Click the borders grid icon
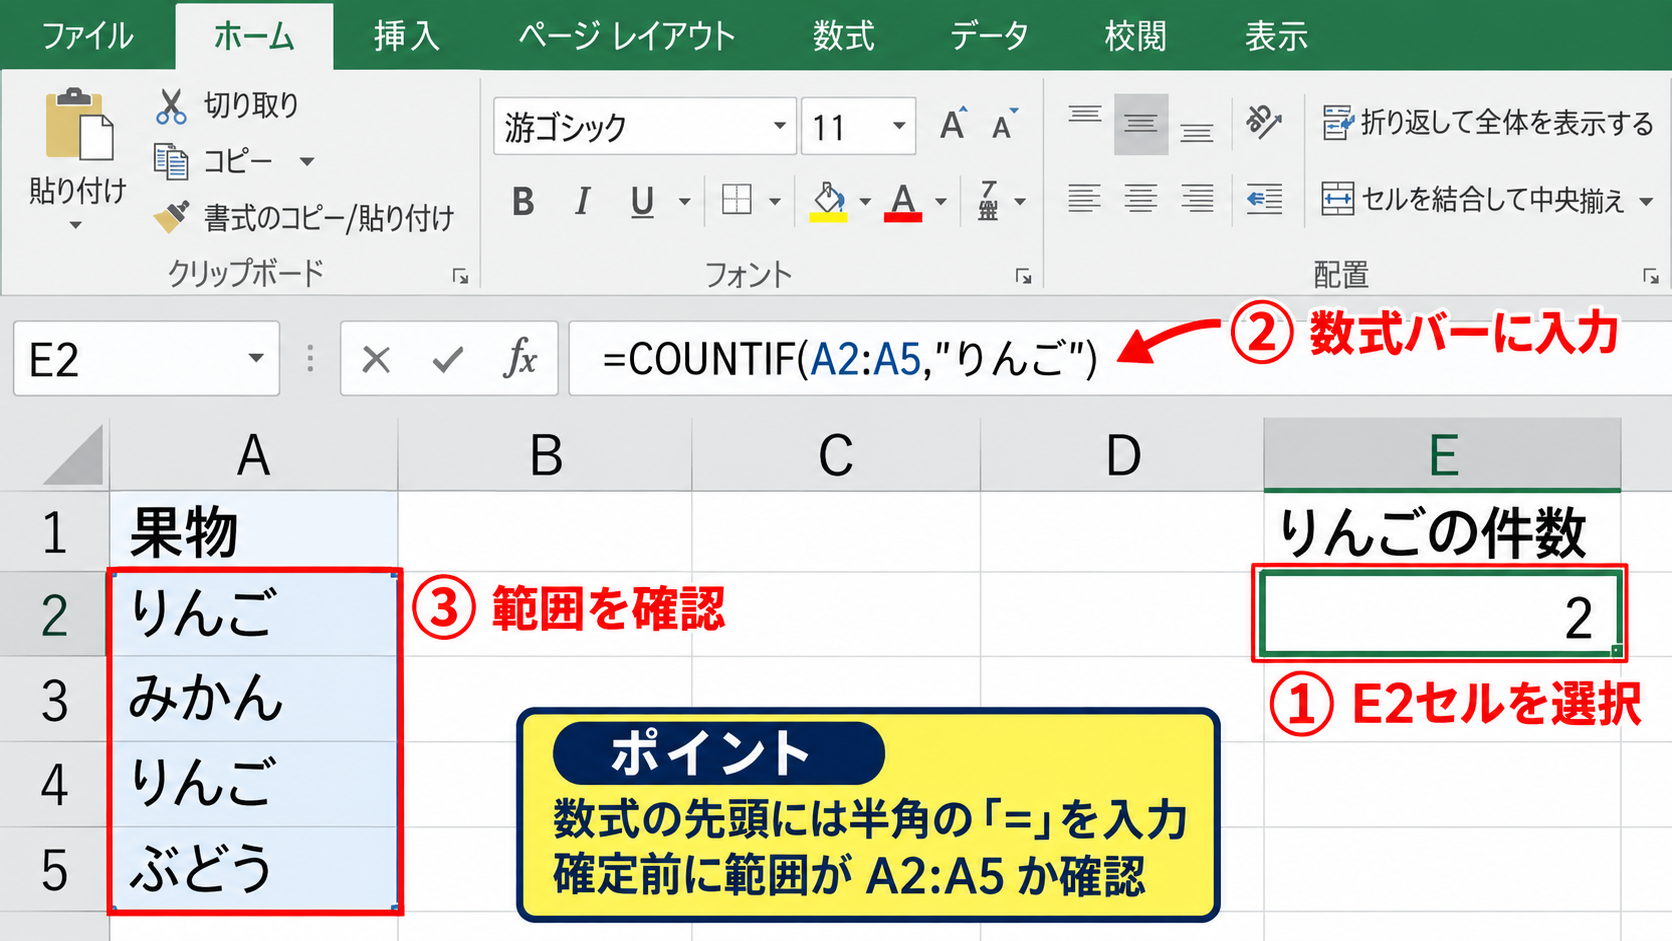The width and height of the screenshot is (1672, 941). coord(737,200)
